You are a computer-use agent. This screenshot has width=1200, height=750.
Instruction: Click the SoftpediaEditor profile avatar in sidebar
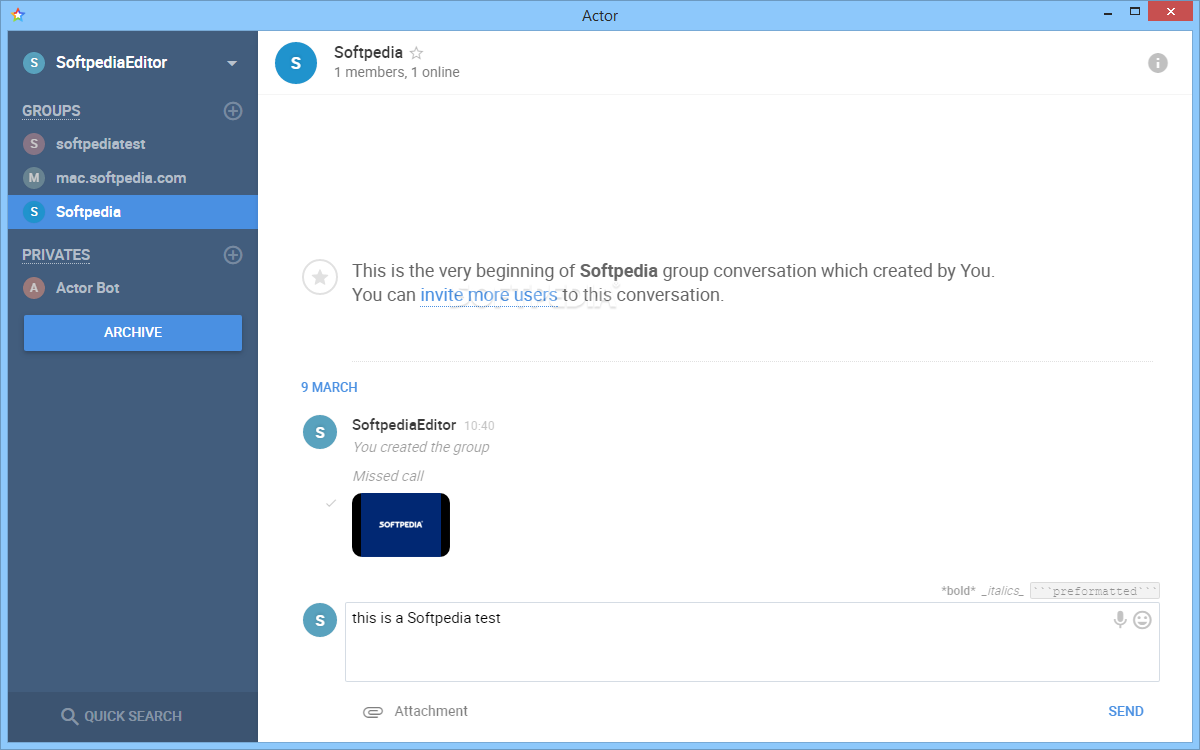pyautogui.click(x=34, y=63)
